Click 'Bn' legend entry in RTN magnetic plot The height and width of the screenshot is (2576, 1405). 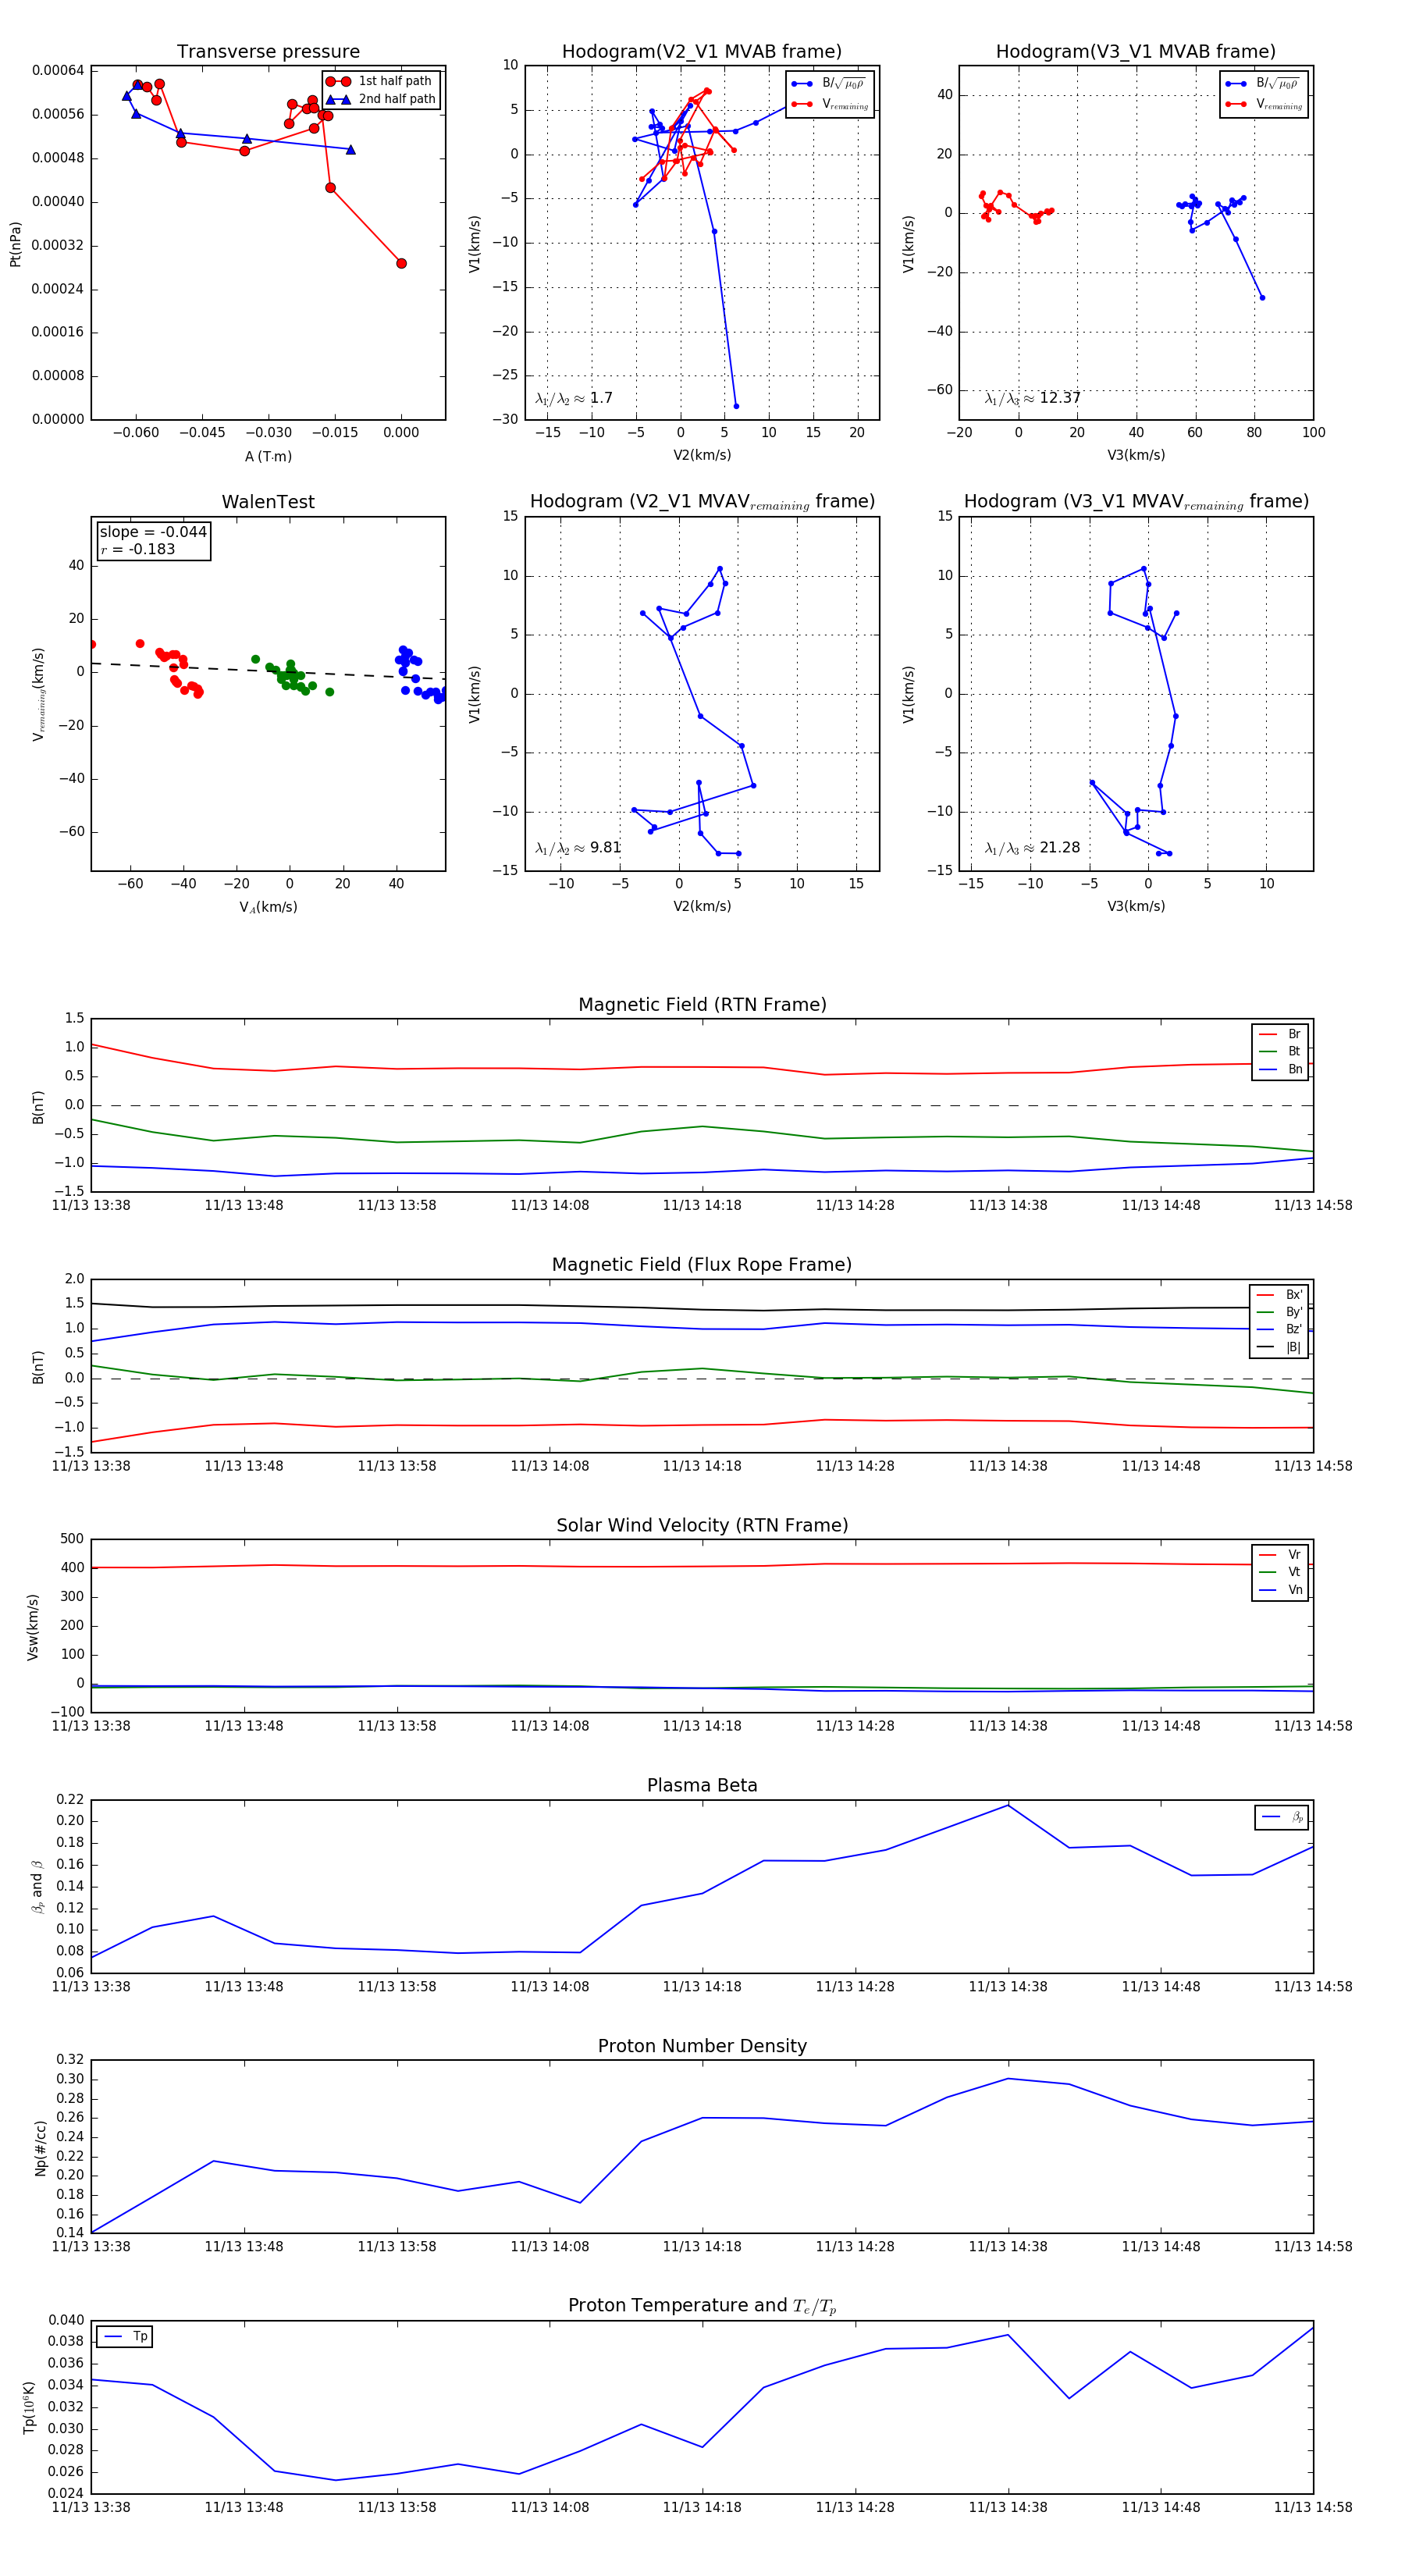1280,1069
